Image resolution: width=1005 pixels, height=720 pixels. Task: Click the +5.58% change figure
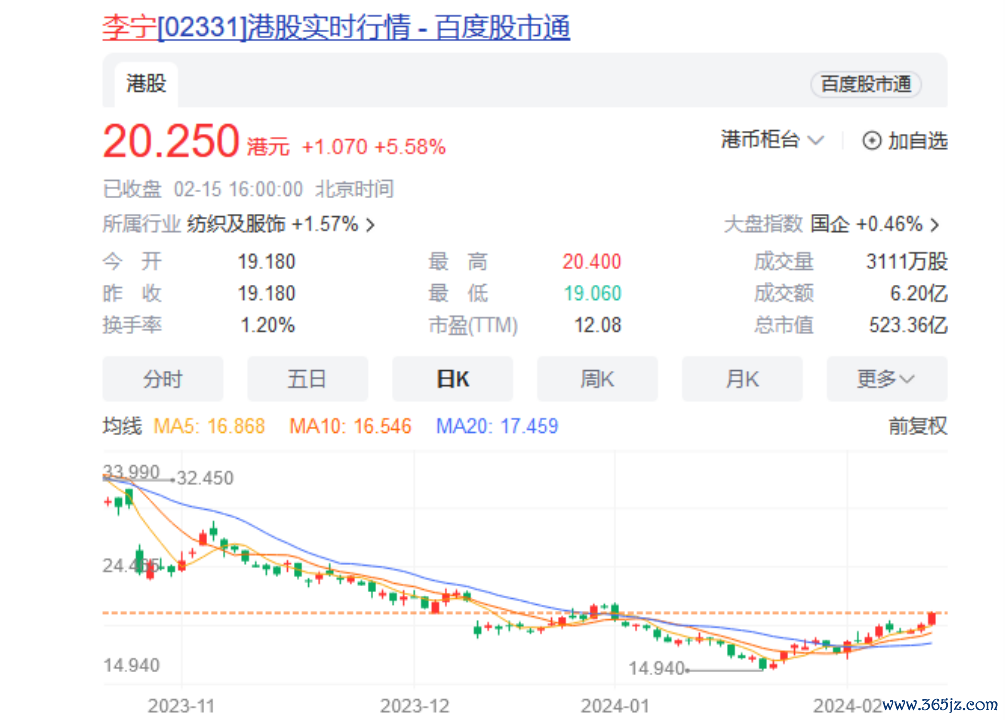click(410, 147)
